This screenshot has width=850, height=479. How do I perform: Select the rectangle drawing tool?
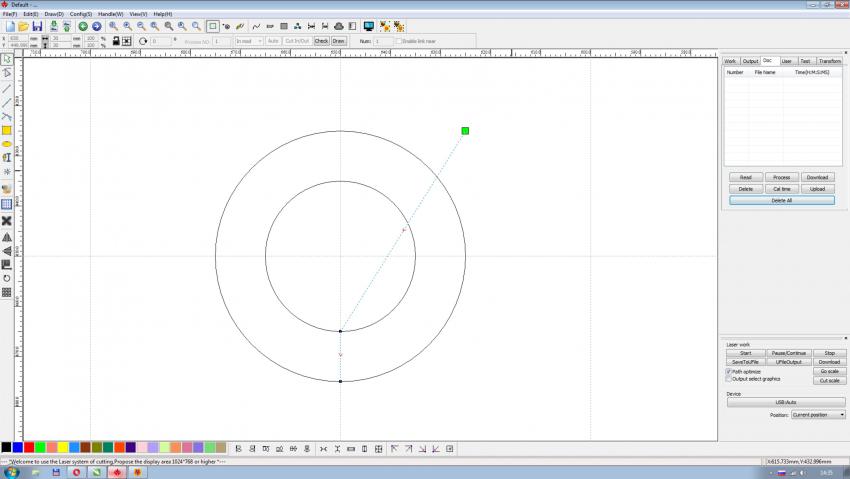[x=7, y=130]
